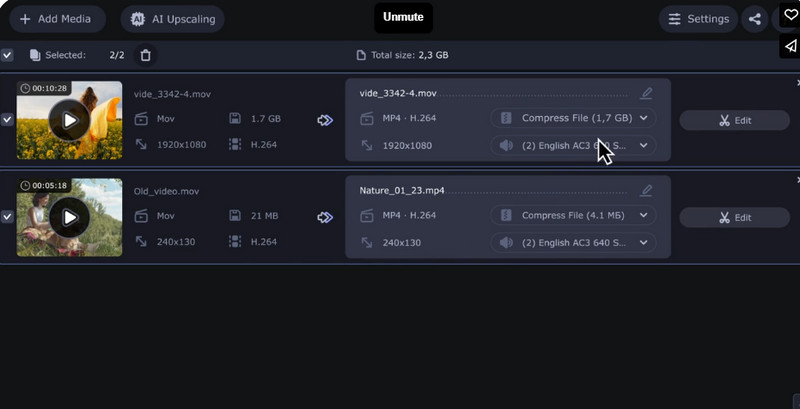Click the speaker icon in vide_3342-4.mov audio dropdown
This screenshot has width=800, height=409.
[x=506, y=145]
